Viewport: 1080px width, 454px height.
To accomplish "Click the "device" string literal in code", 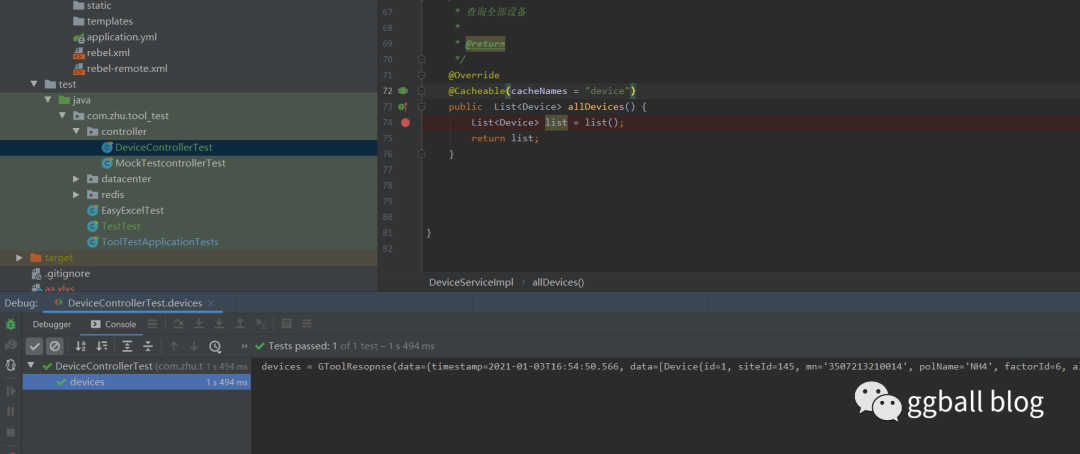I will [607, 91].
